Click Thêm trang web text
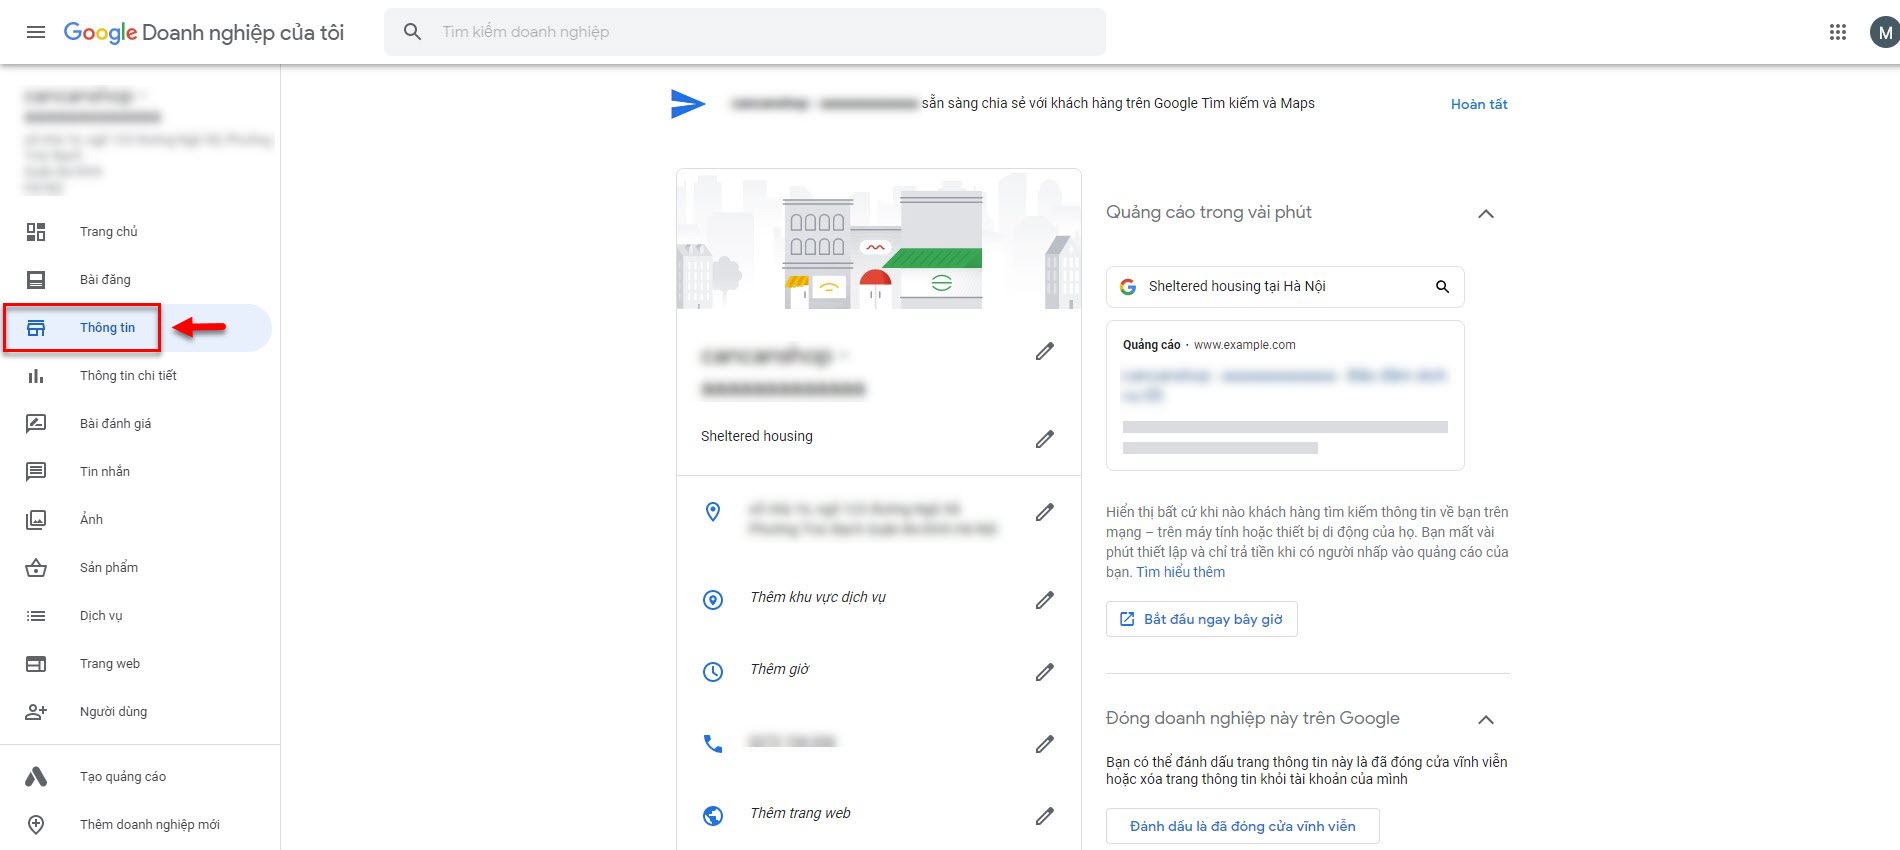The width and height of the screenshot is (1900, 850). pyautogui.click(x=800, y=813)
